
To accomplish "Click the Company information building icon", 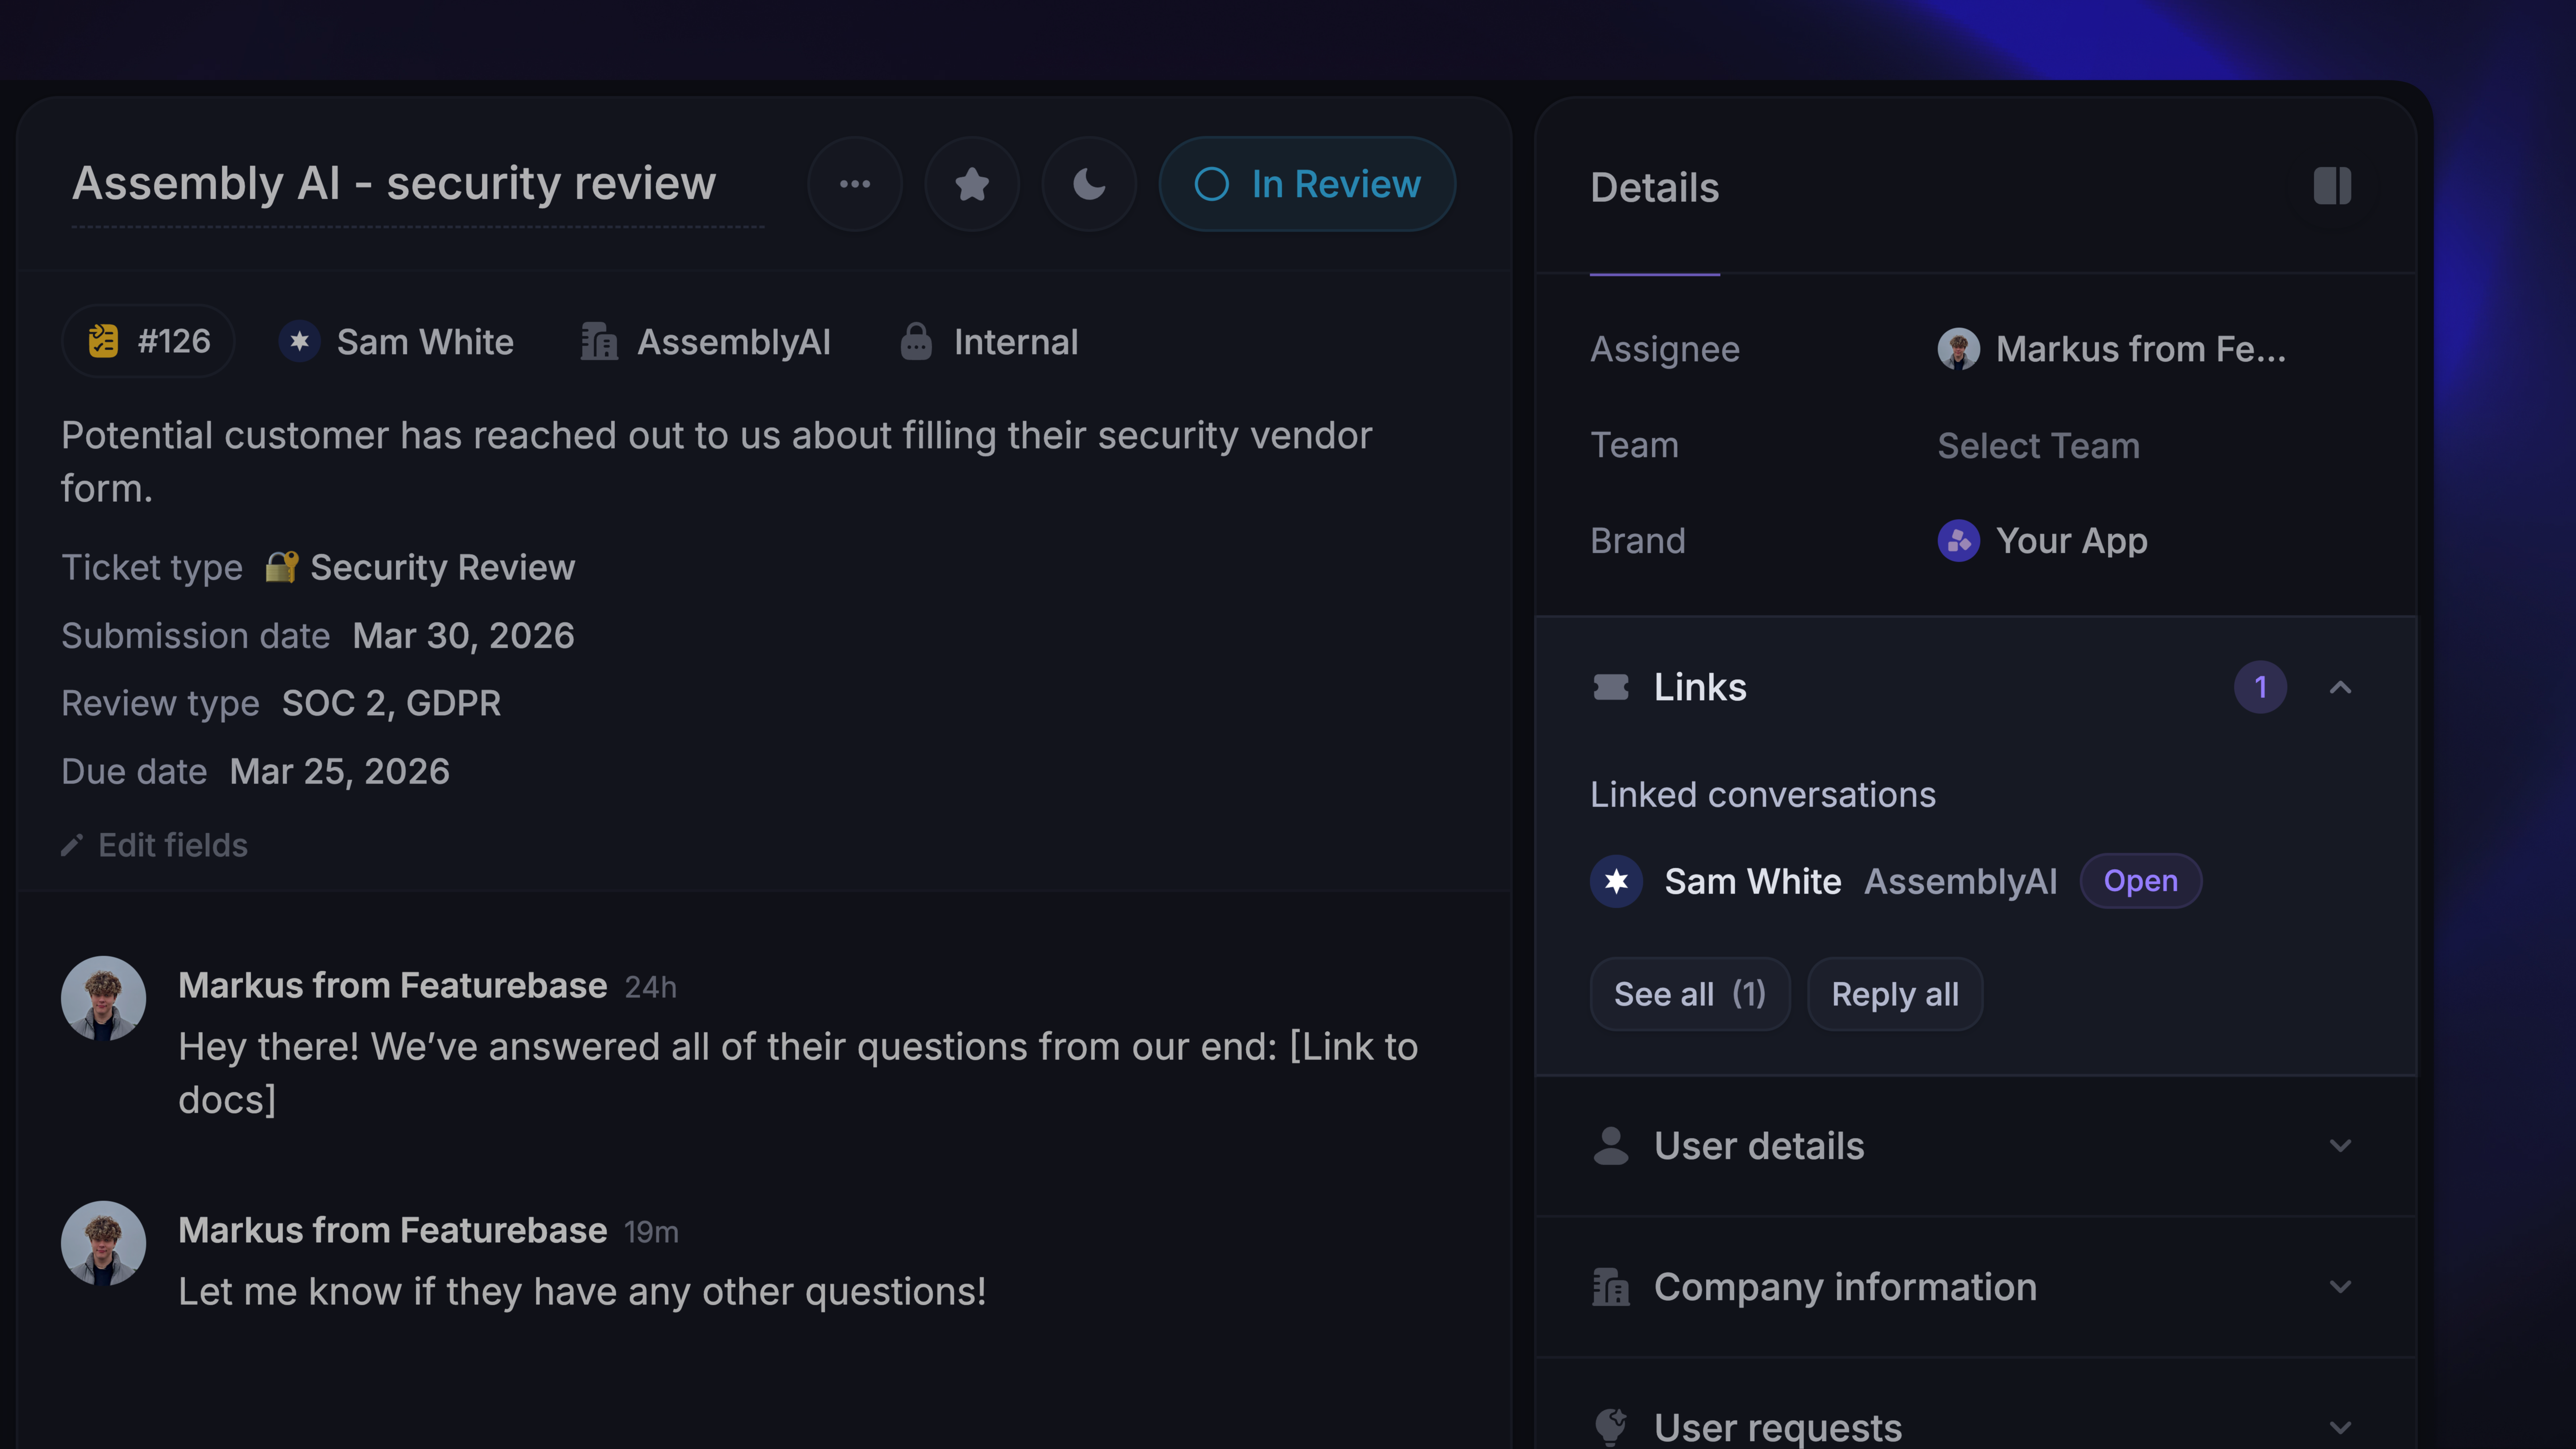I will [1611, 1287].
